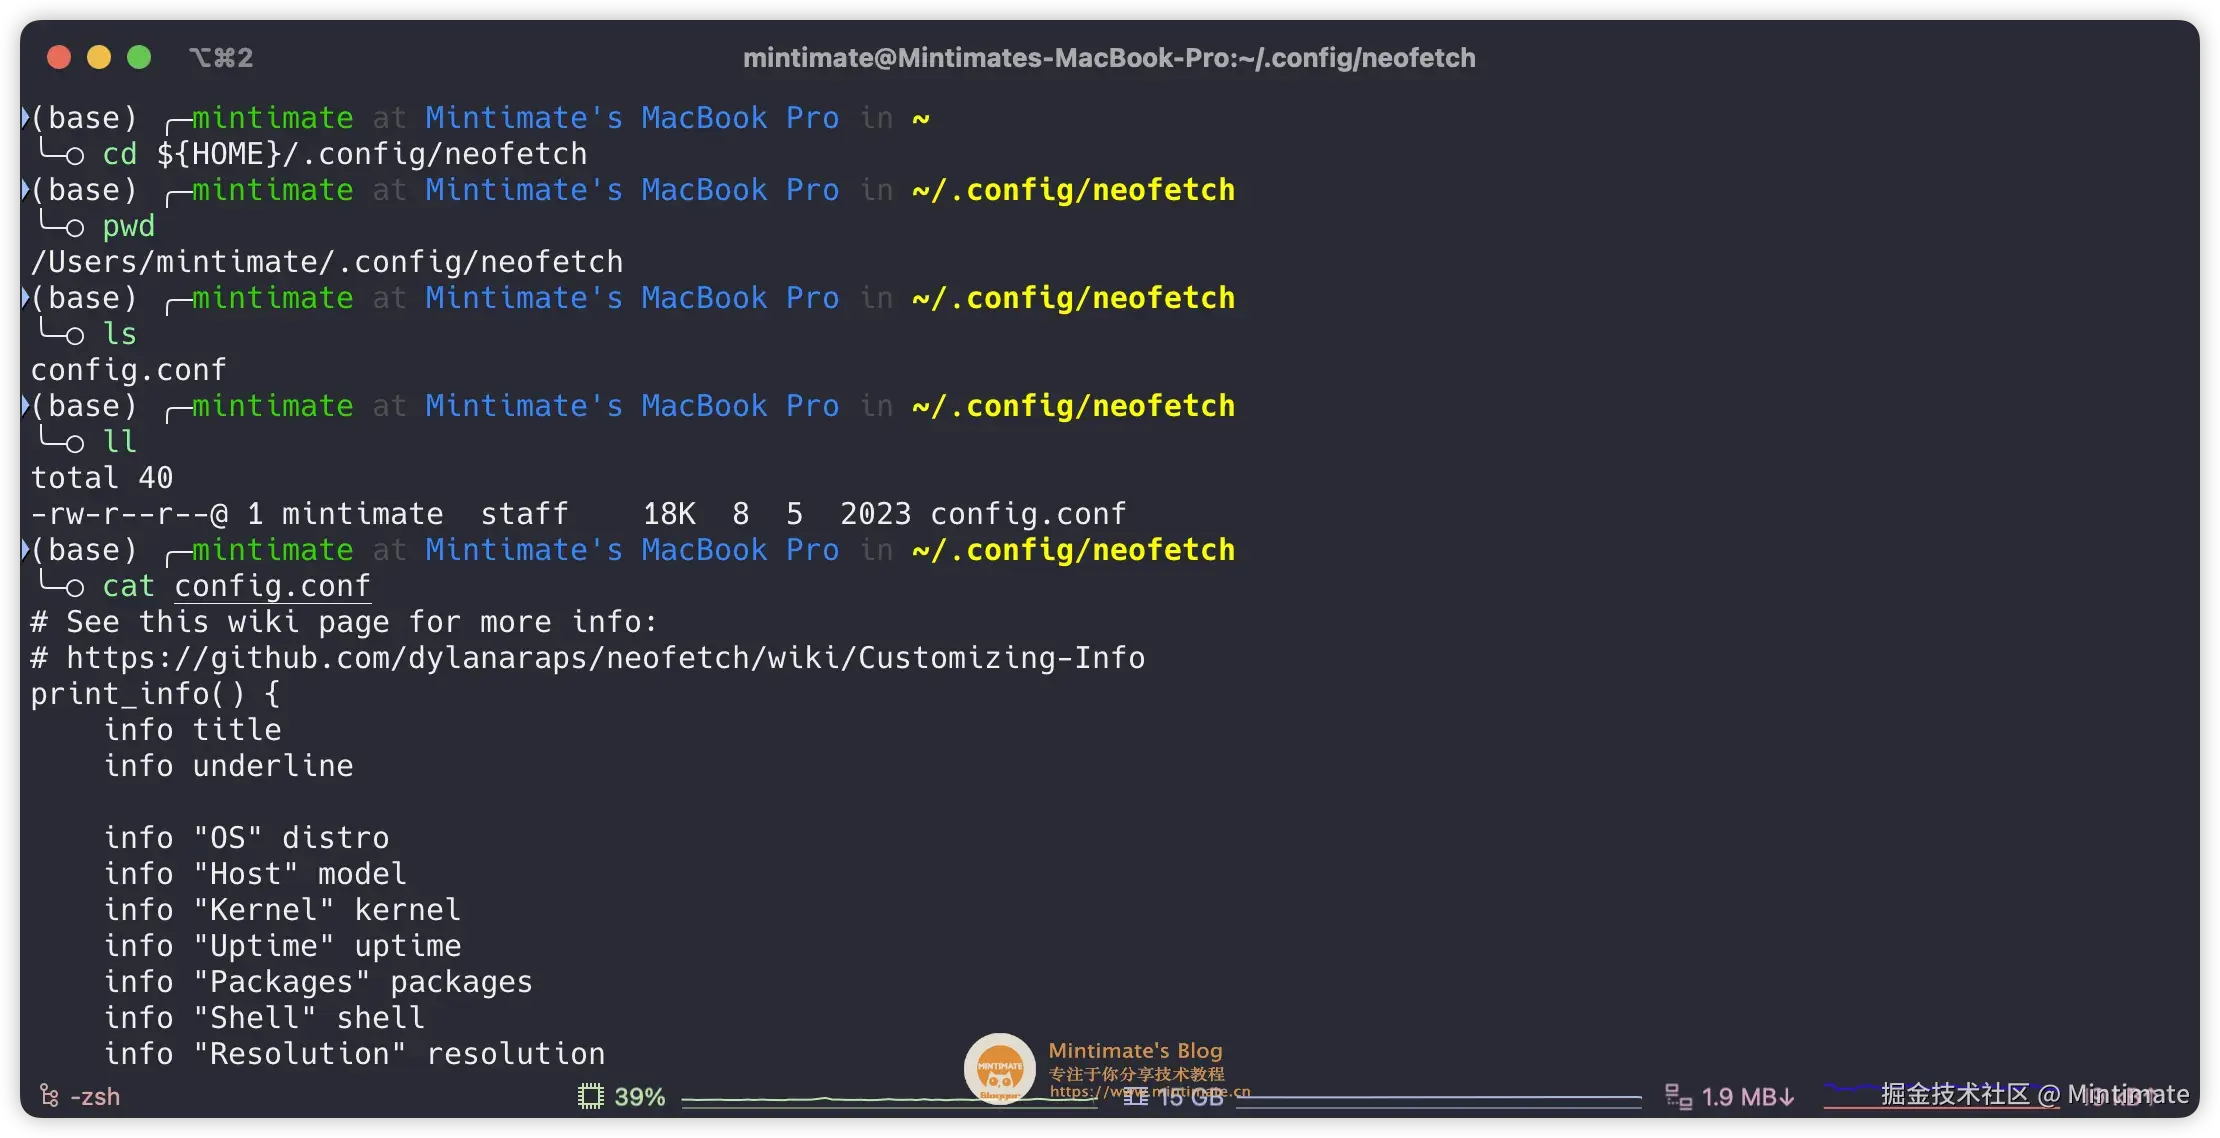Click the red close window button
The width and height of the screenshot is (2220, 1138).
59,58
